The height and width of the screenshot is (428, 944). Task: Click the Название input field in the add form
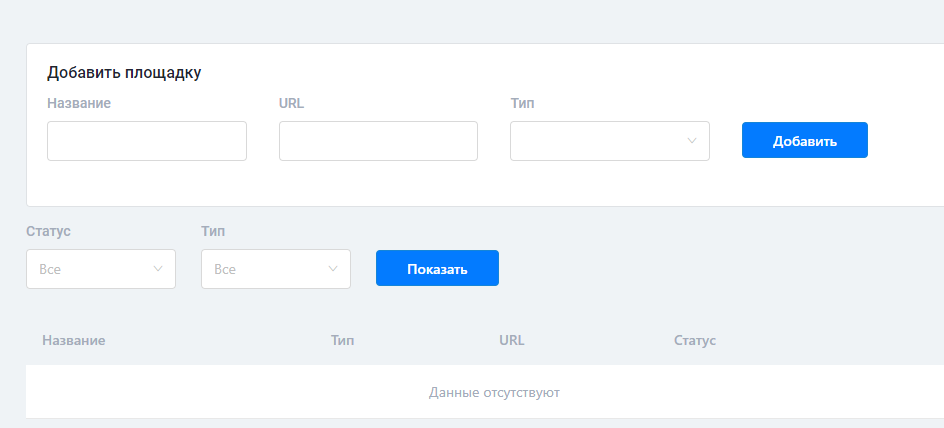click(147, 141)
